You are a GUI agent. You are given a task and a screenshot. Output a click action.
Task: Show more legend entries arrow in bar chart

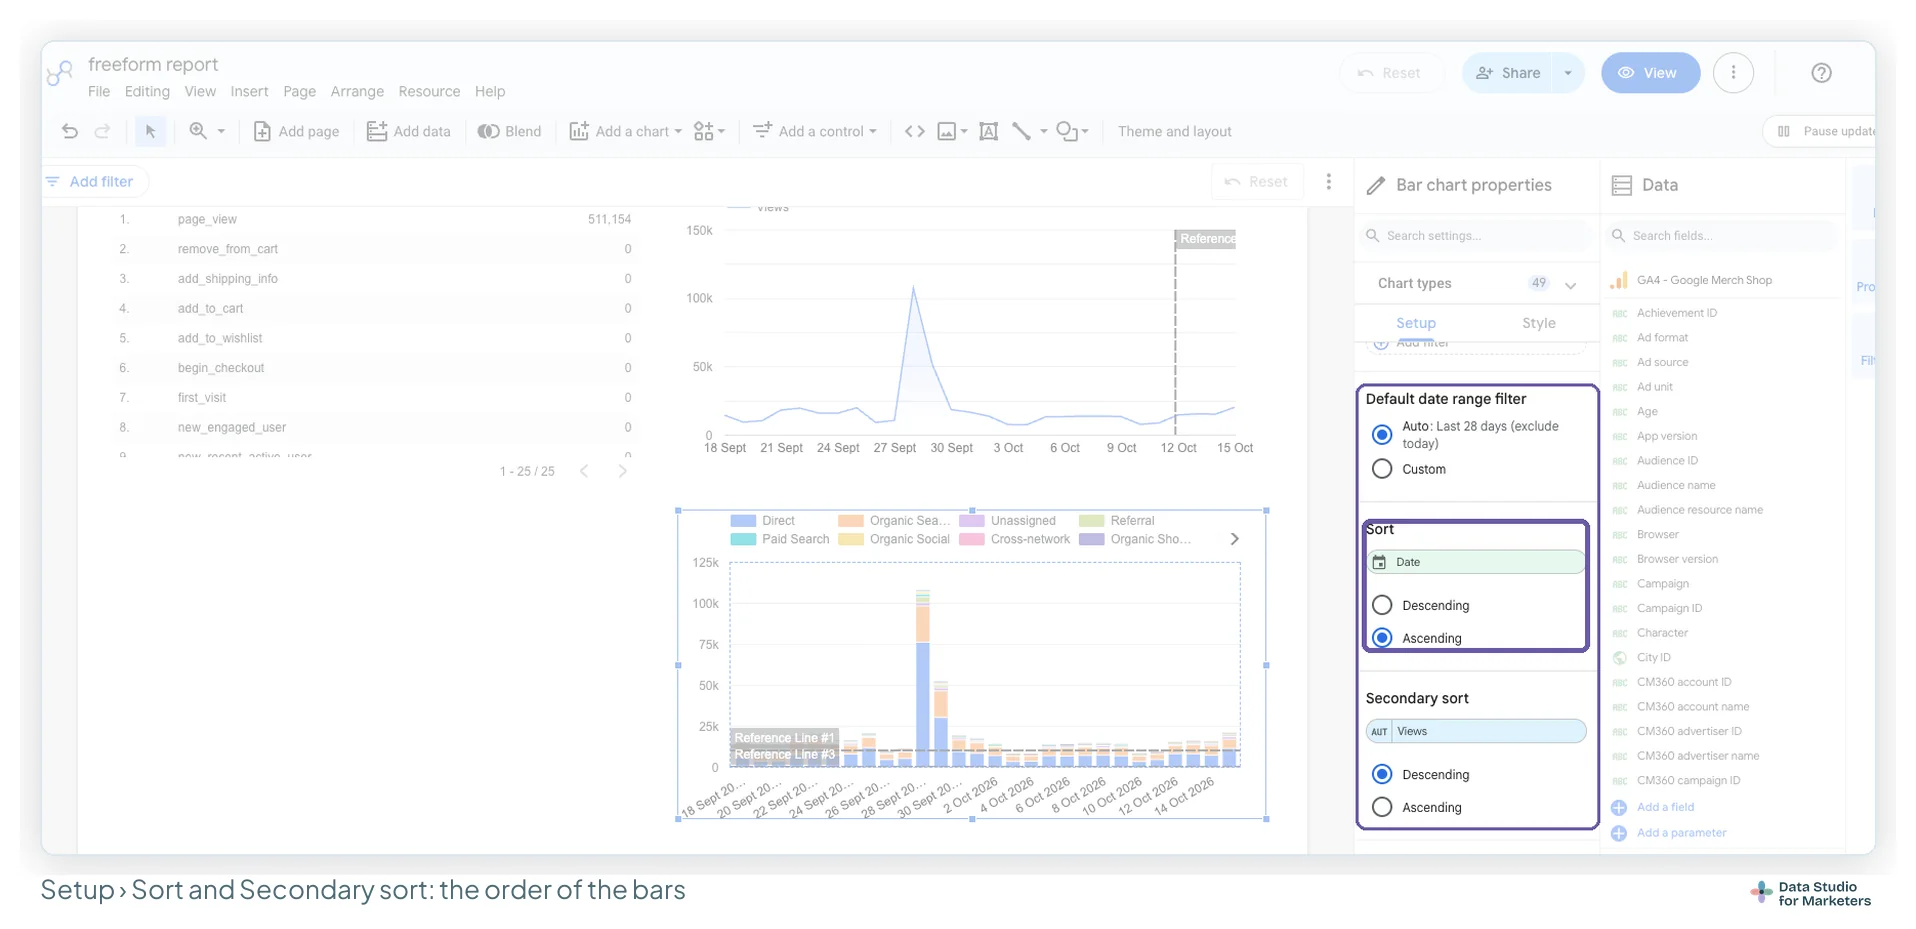pyautogui.click(x=1234, y=539)
